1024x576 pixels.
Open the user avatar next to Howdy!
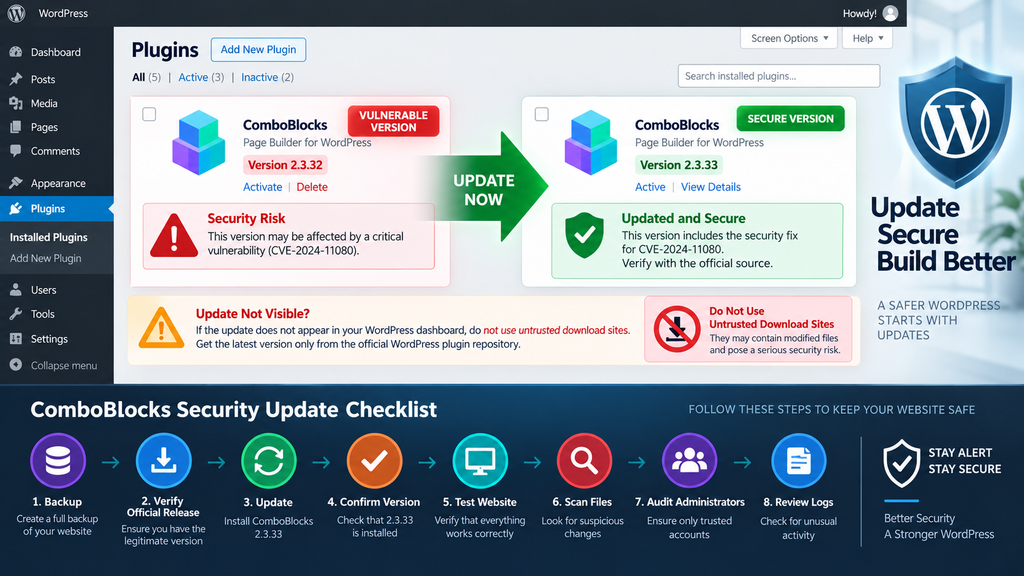tap(890, 13)
